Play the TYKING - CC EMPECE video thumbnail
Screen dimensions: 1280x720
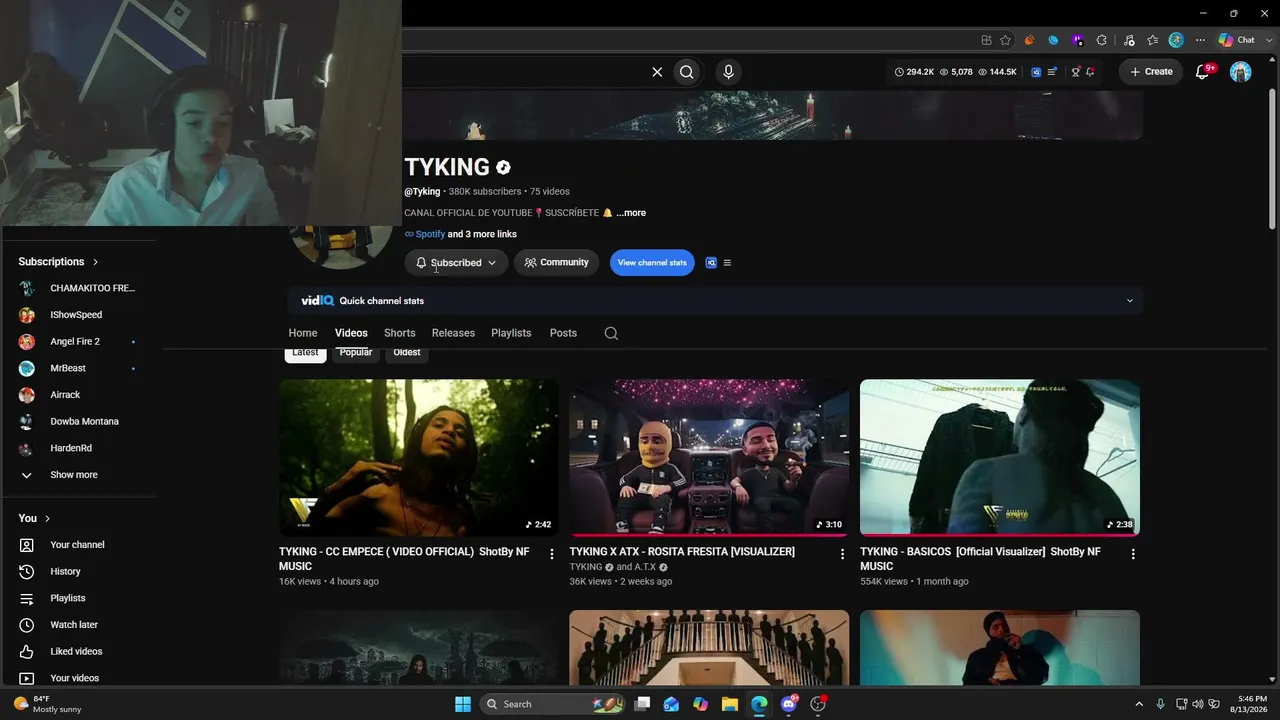[419, 458]
